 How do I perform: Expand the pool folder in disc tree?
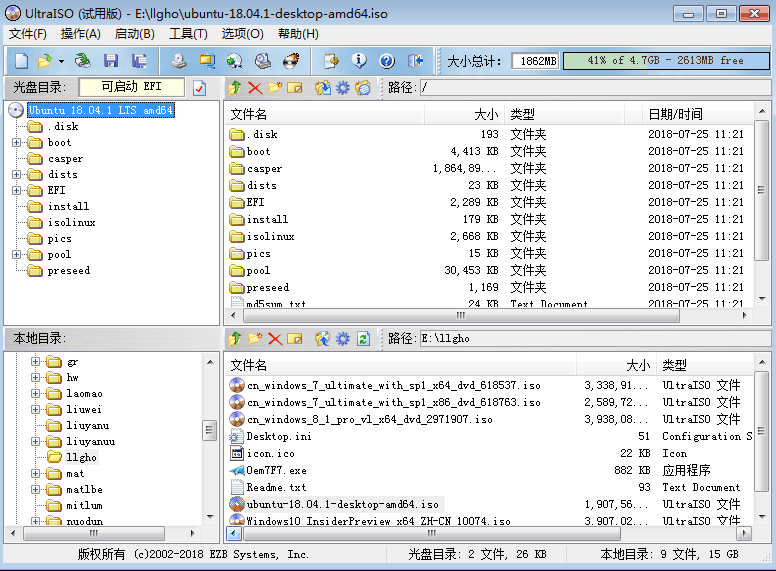tap(16, 255)
